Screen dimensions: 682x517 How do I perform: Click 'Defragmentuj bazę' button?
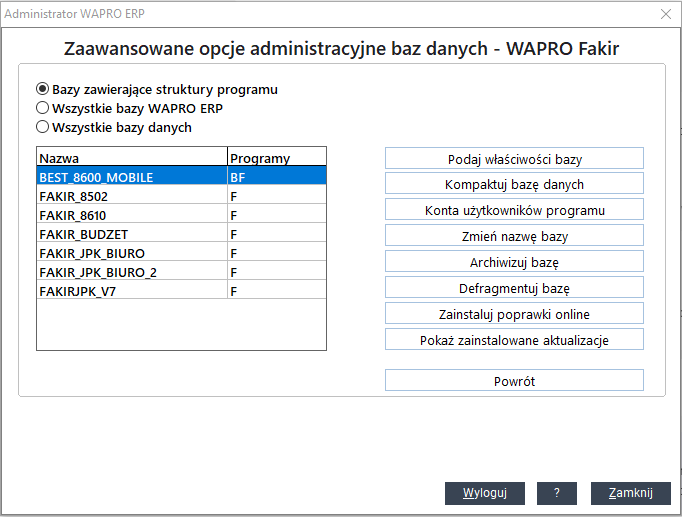(x=514, y=288)
